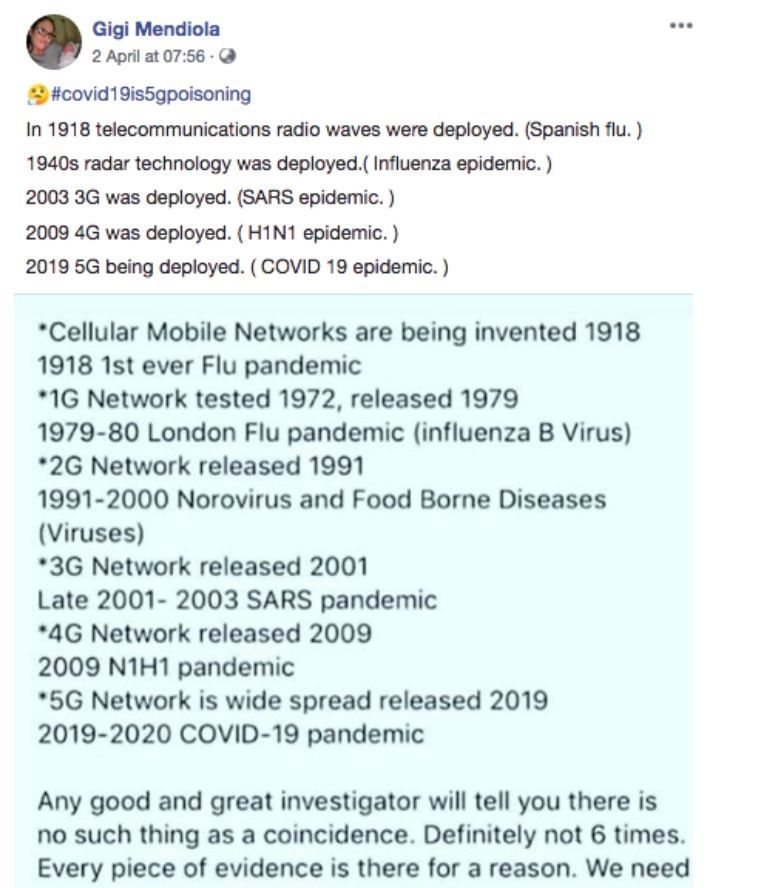
Task: Open the post options three-dot menu
Action: tap(681, 27)
